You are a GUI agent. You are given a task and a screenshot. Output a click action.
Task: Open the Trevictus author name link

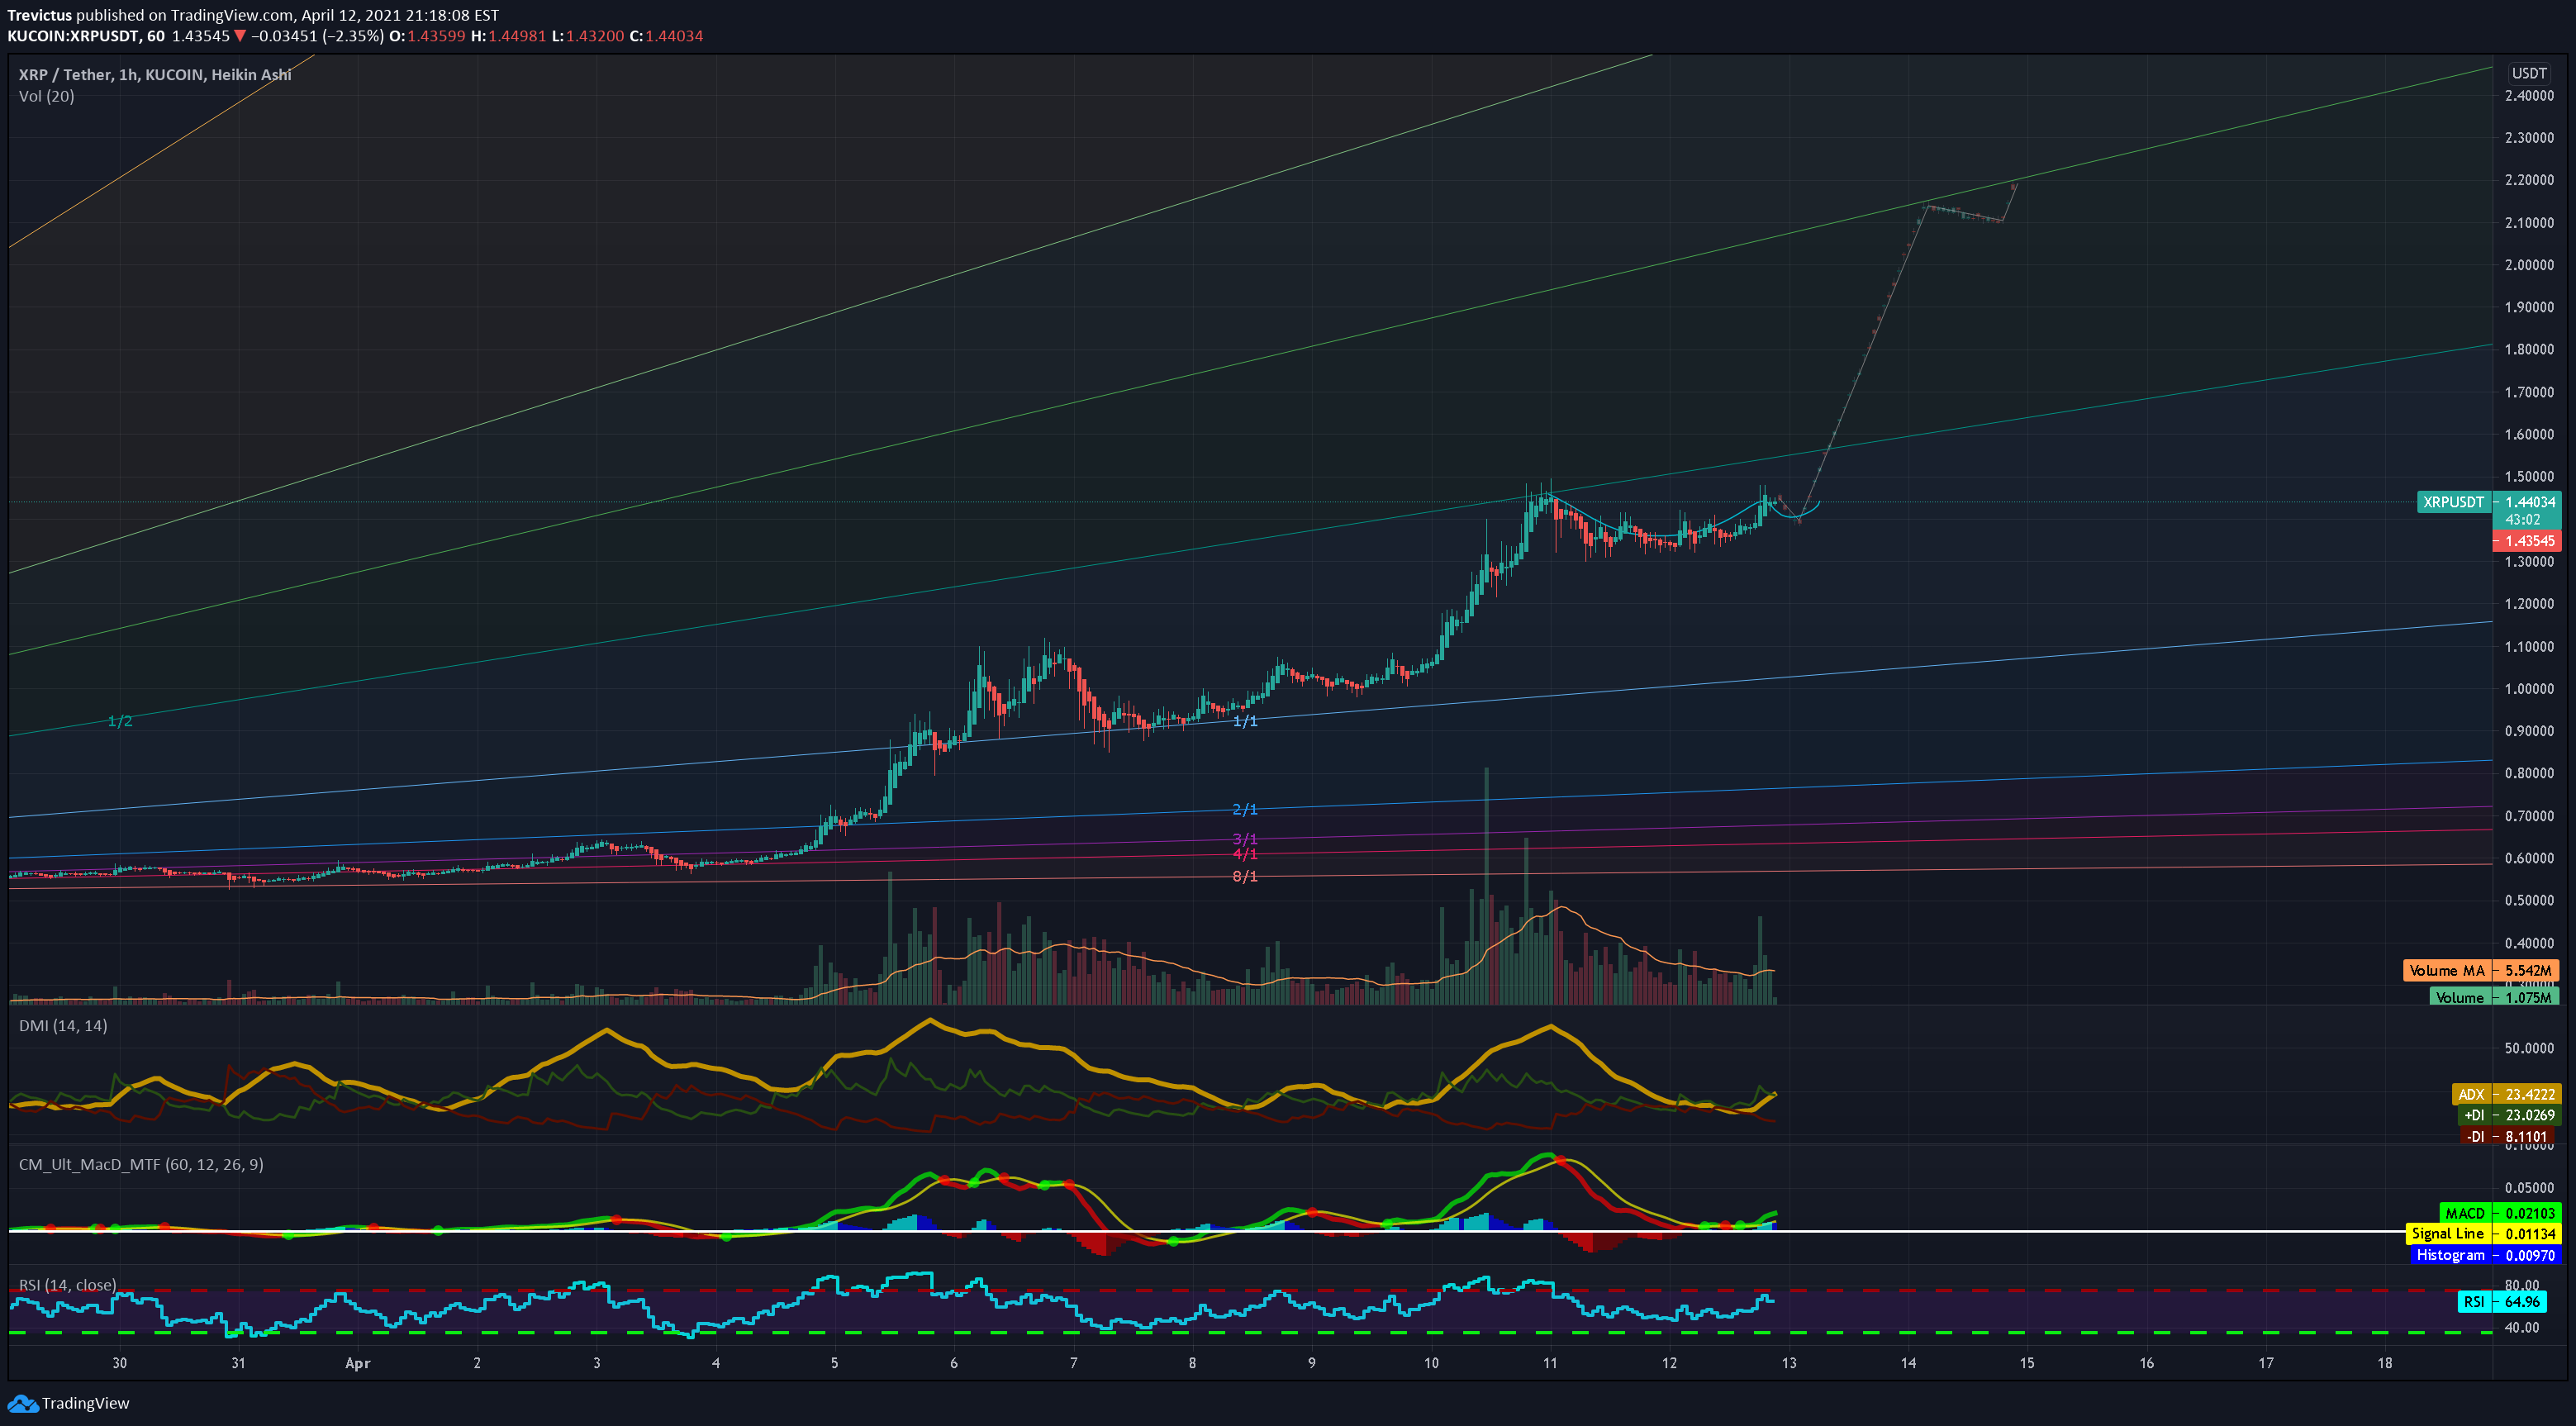coord(39,15)
